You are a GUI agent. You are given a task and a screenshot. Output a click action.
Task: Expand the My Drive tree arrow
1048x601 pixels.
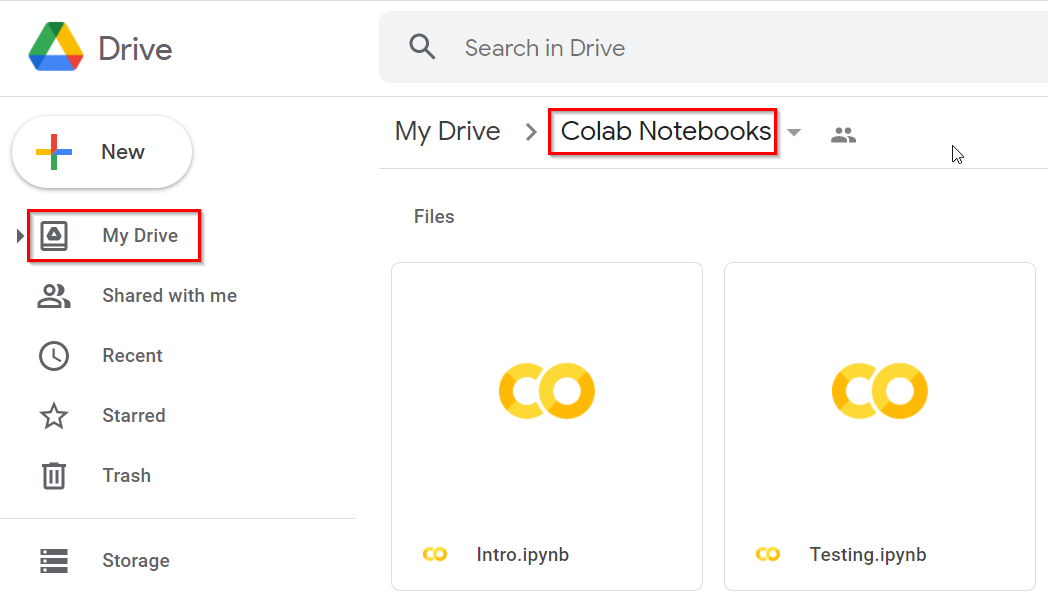(x=20, y=236)
